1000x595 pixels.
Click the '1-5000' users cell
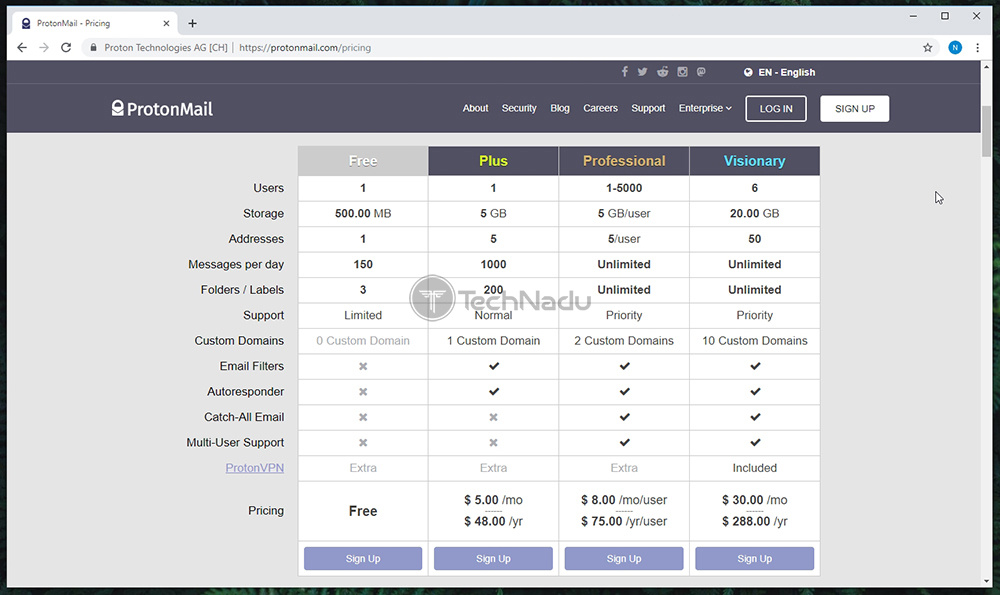coord(624,188)
